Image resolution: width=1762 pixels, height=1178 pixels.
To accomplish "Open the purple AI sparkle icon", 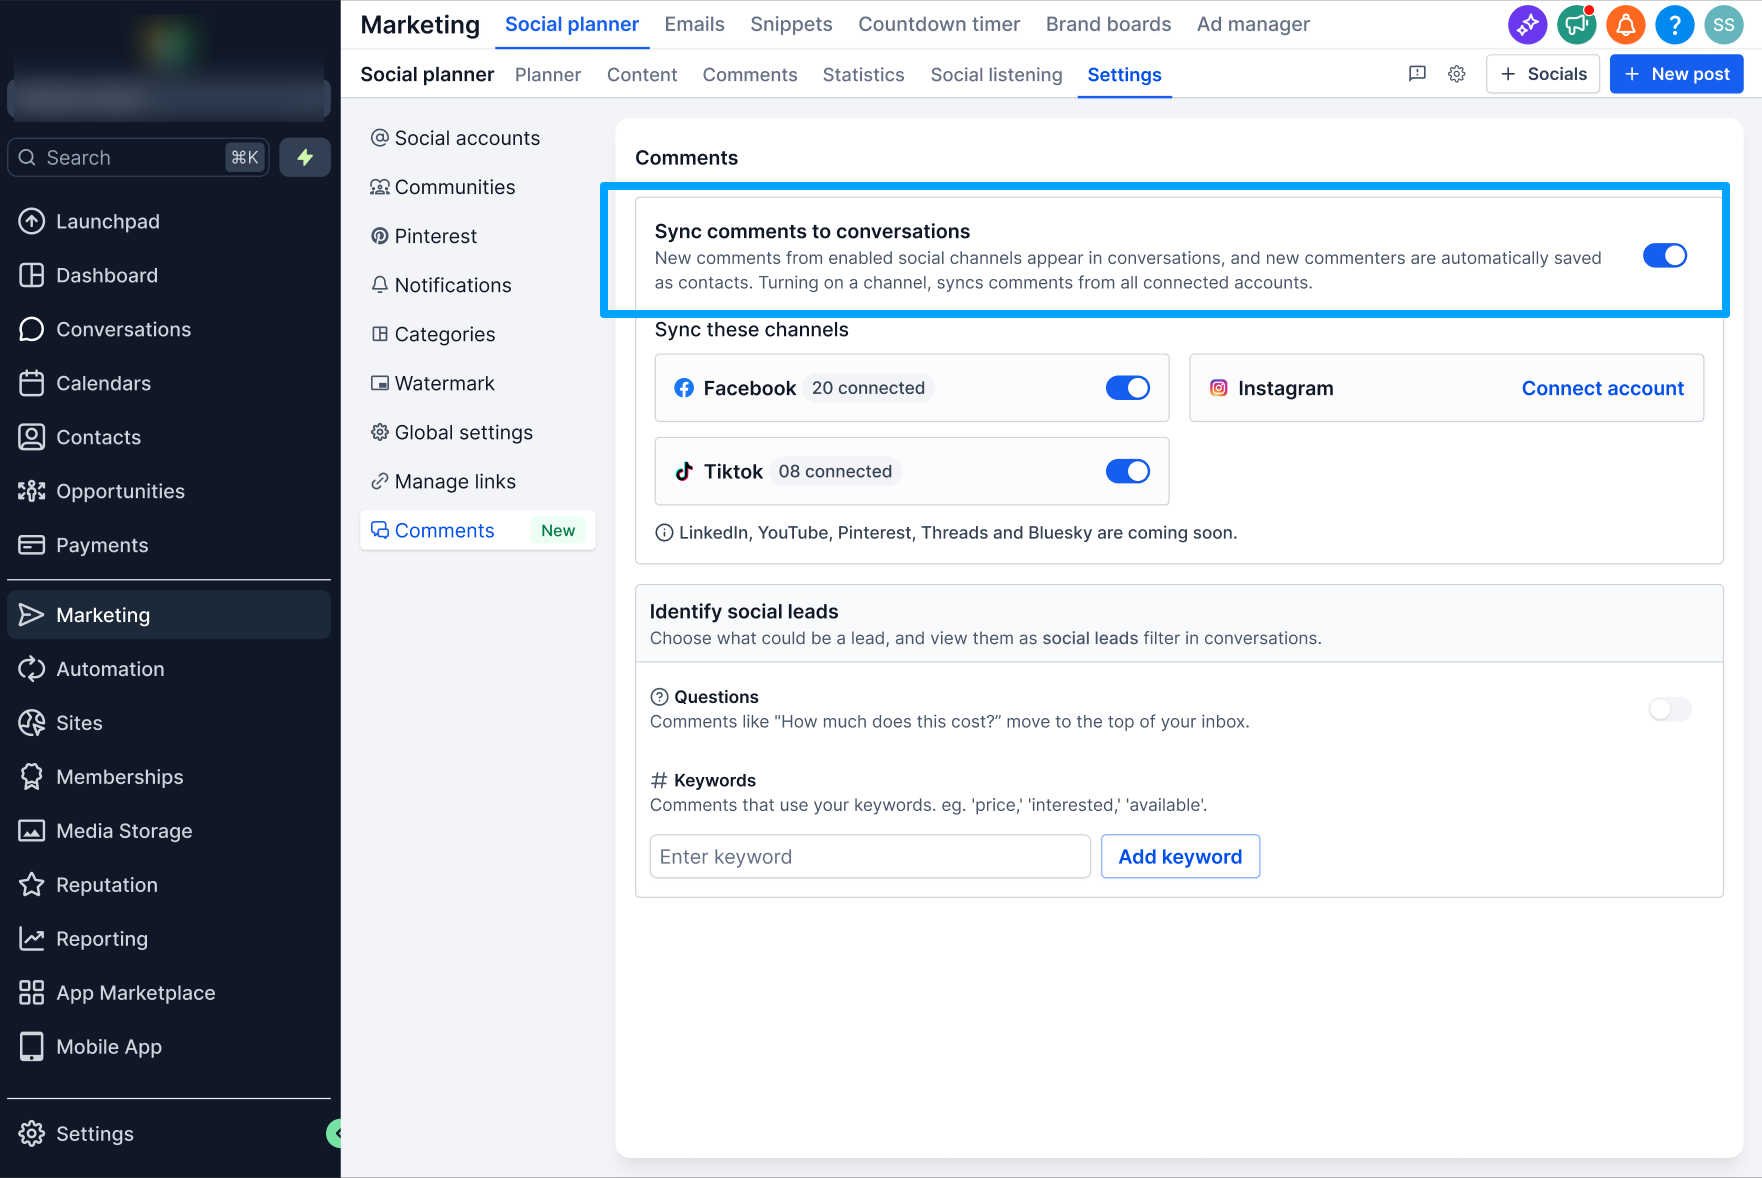I will pos(1527,25).
